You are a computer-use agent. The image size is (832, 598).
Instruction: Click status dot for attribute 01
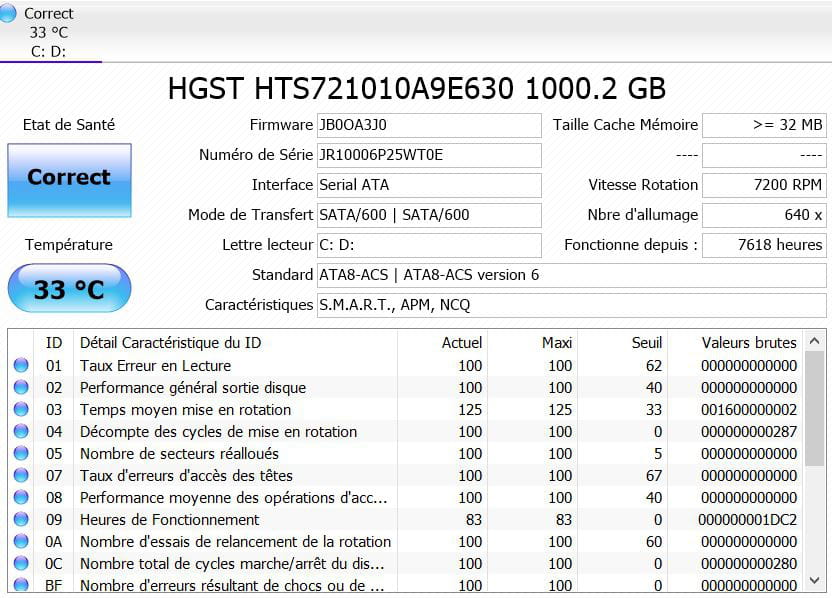(21, 366)
